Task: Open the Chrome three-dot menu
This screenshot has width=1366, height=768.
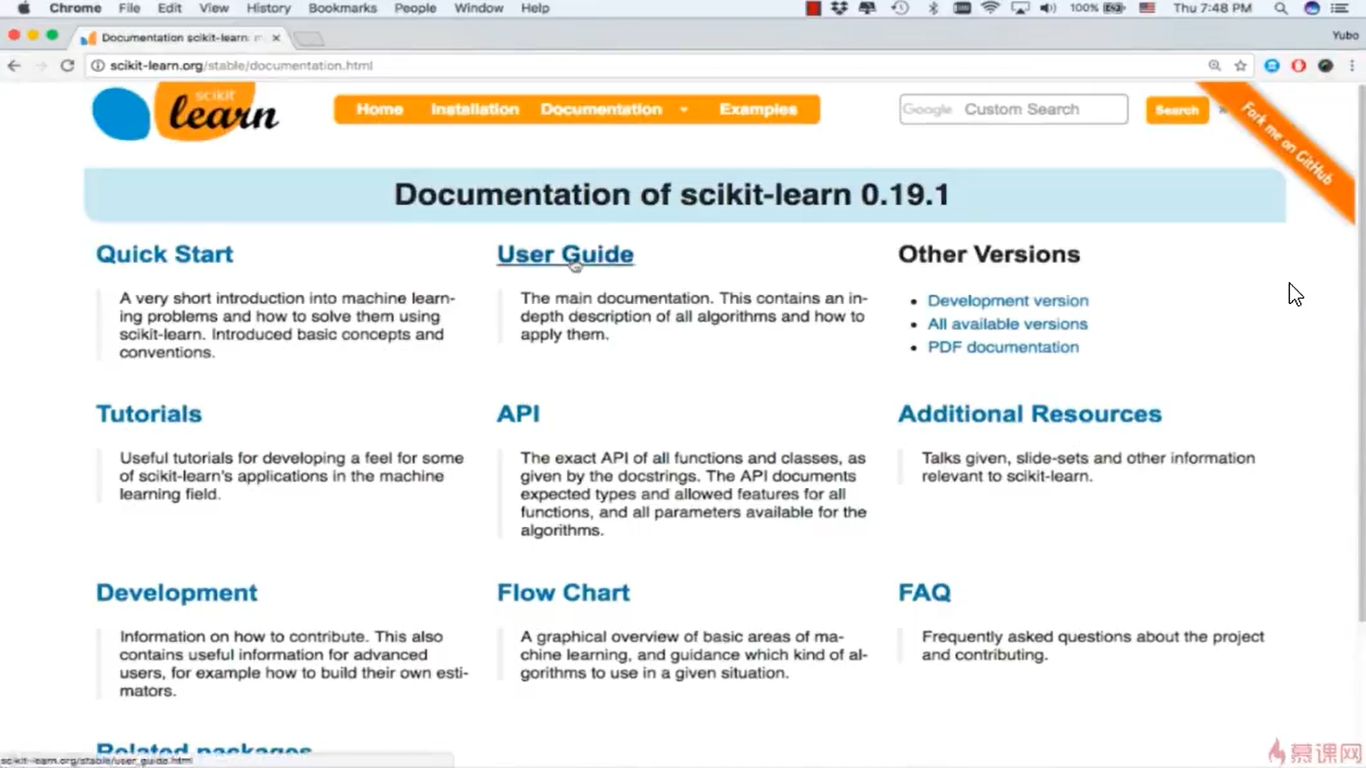Action: 1352,66
